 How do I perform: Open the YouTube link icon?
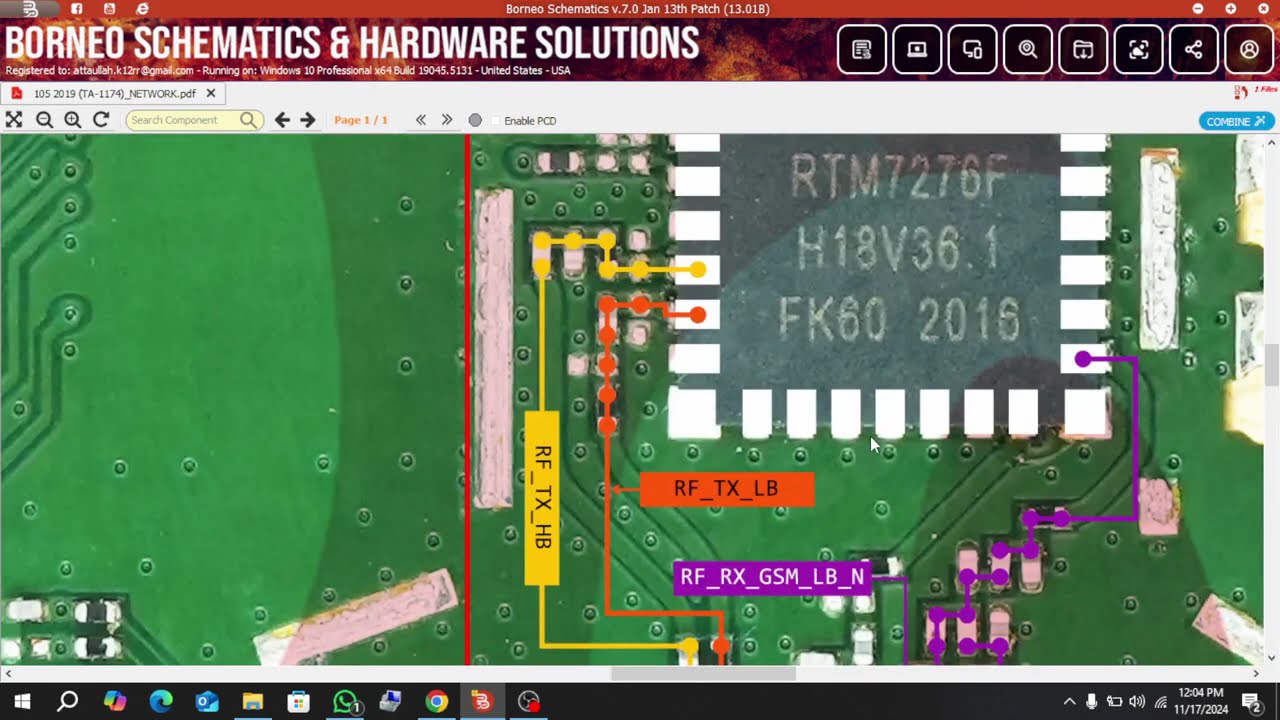point(109,9)
